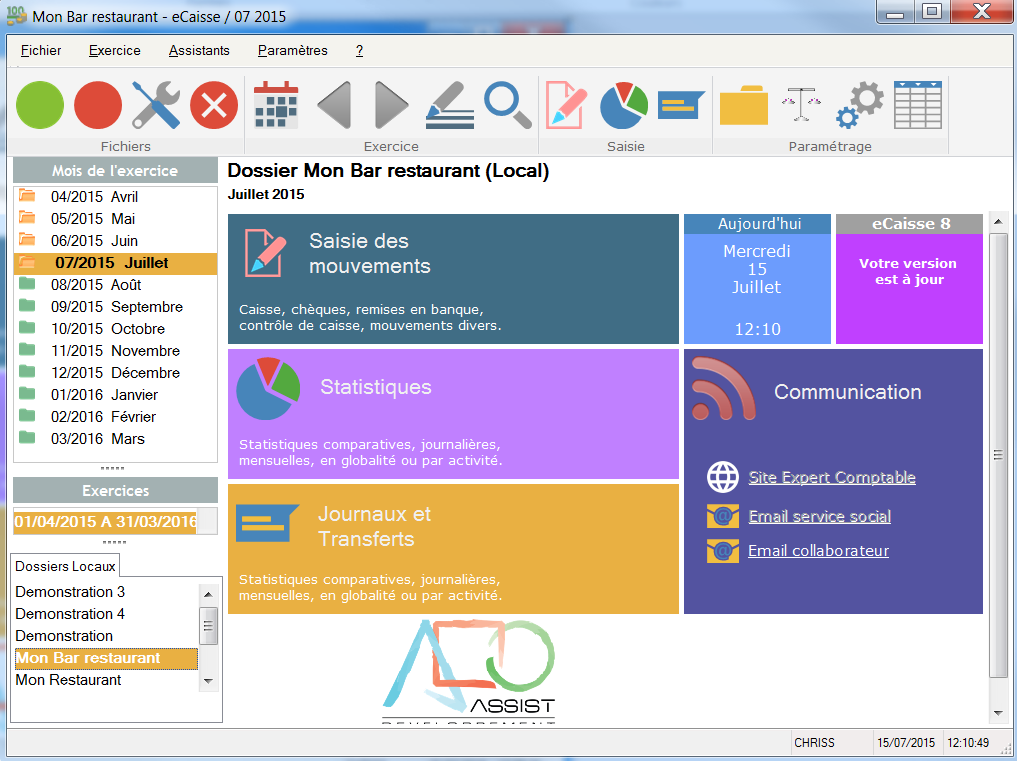Select month 06/2015 Juin
This screenshot has height=761, width=1017.
pos(115,241)
